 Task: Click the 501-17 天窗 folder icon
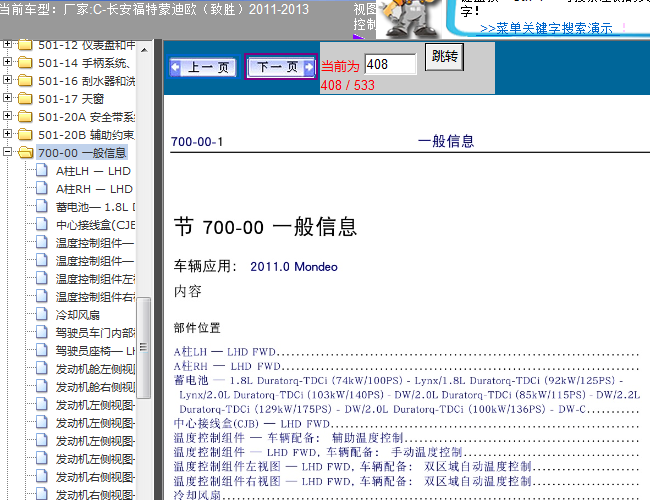tap(25, 99)
